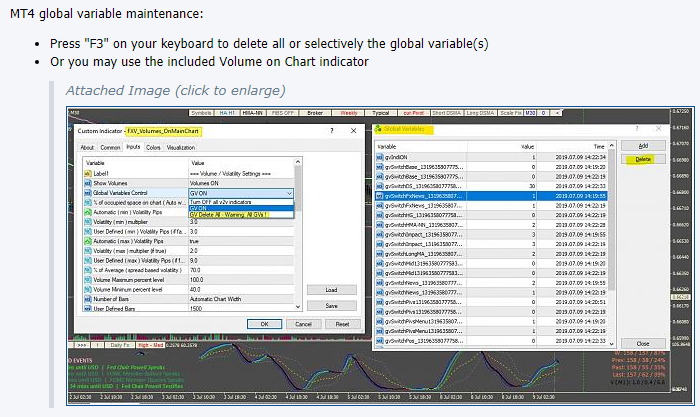Toggle the Long DSMA chart button

480,113
